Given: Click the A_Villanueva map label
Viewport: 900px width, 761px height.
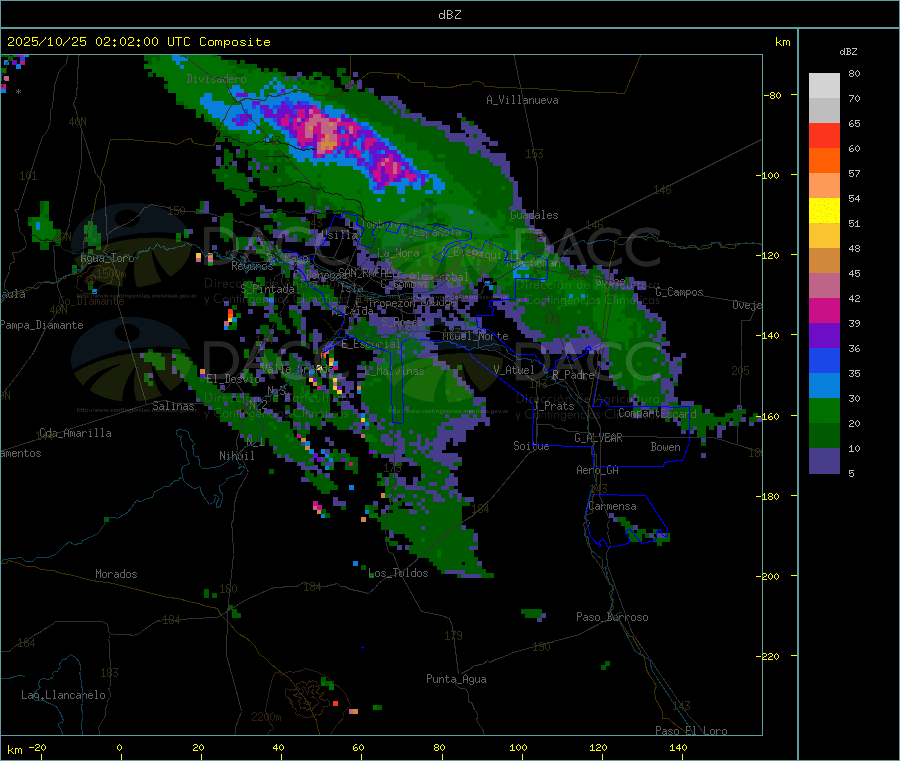Looking at the screenshot, I should pos(522,100).
